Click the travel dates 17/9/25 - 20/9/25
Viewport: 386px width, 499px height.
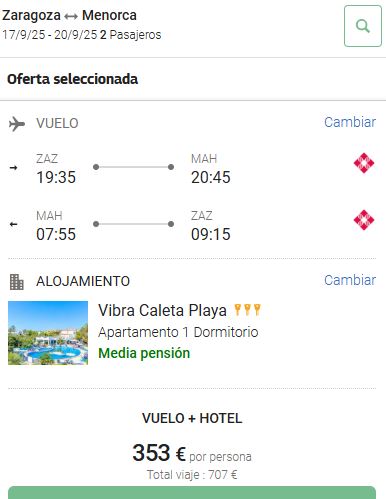(50, 35)
